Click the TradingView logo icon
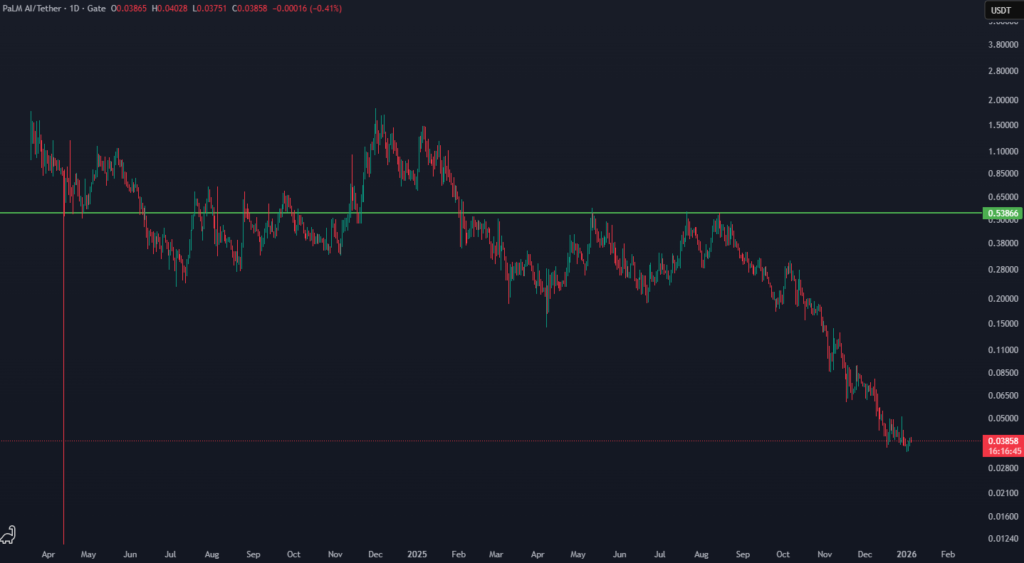The height and width of the screenshot is (563, 1024). (x=10, y=534)
